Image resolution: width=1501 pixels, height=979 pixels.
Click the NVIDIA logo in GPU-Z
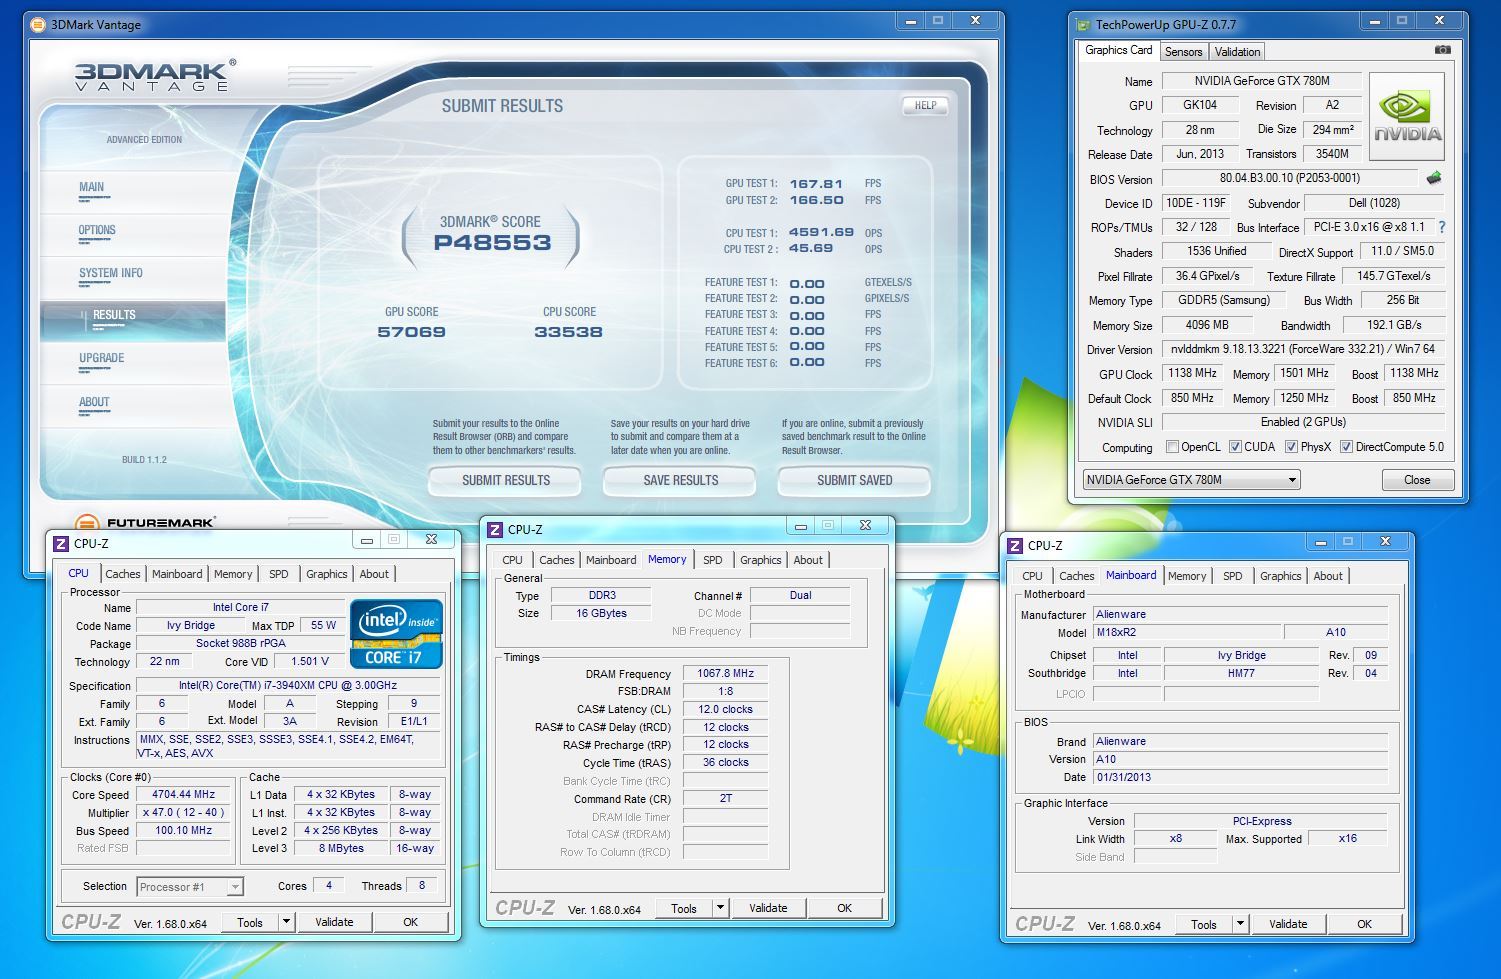pos(1407,117)
